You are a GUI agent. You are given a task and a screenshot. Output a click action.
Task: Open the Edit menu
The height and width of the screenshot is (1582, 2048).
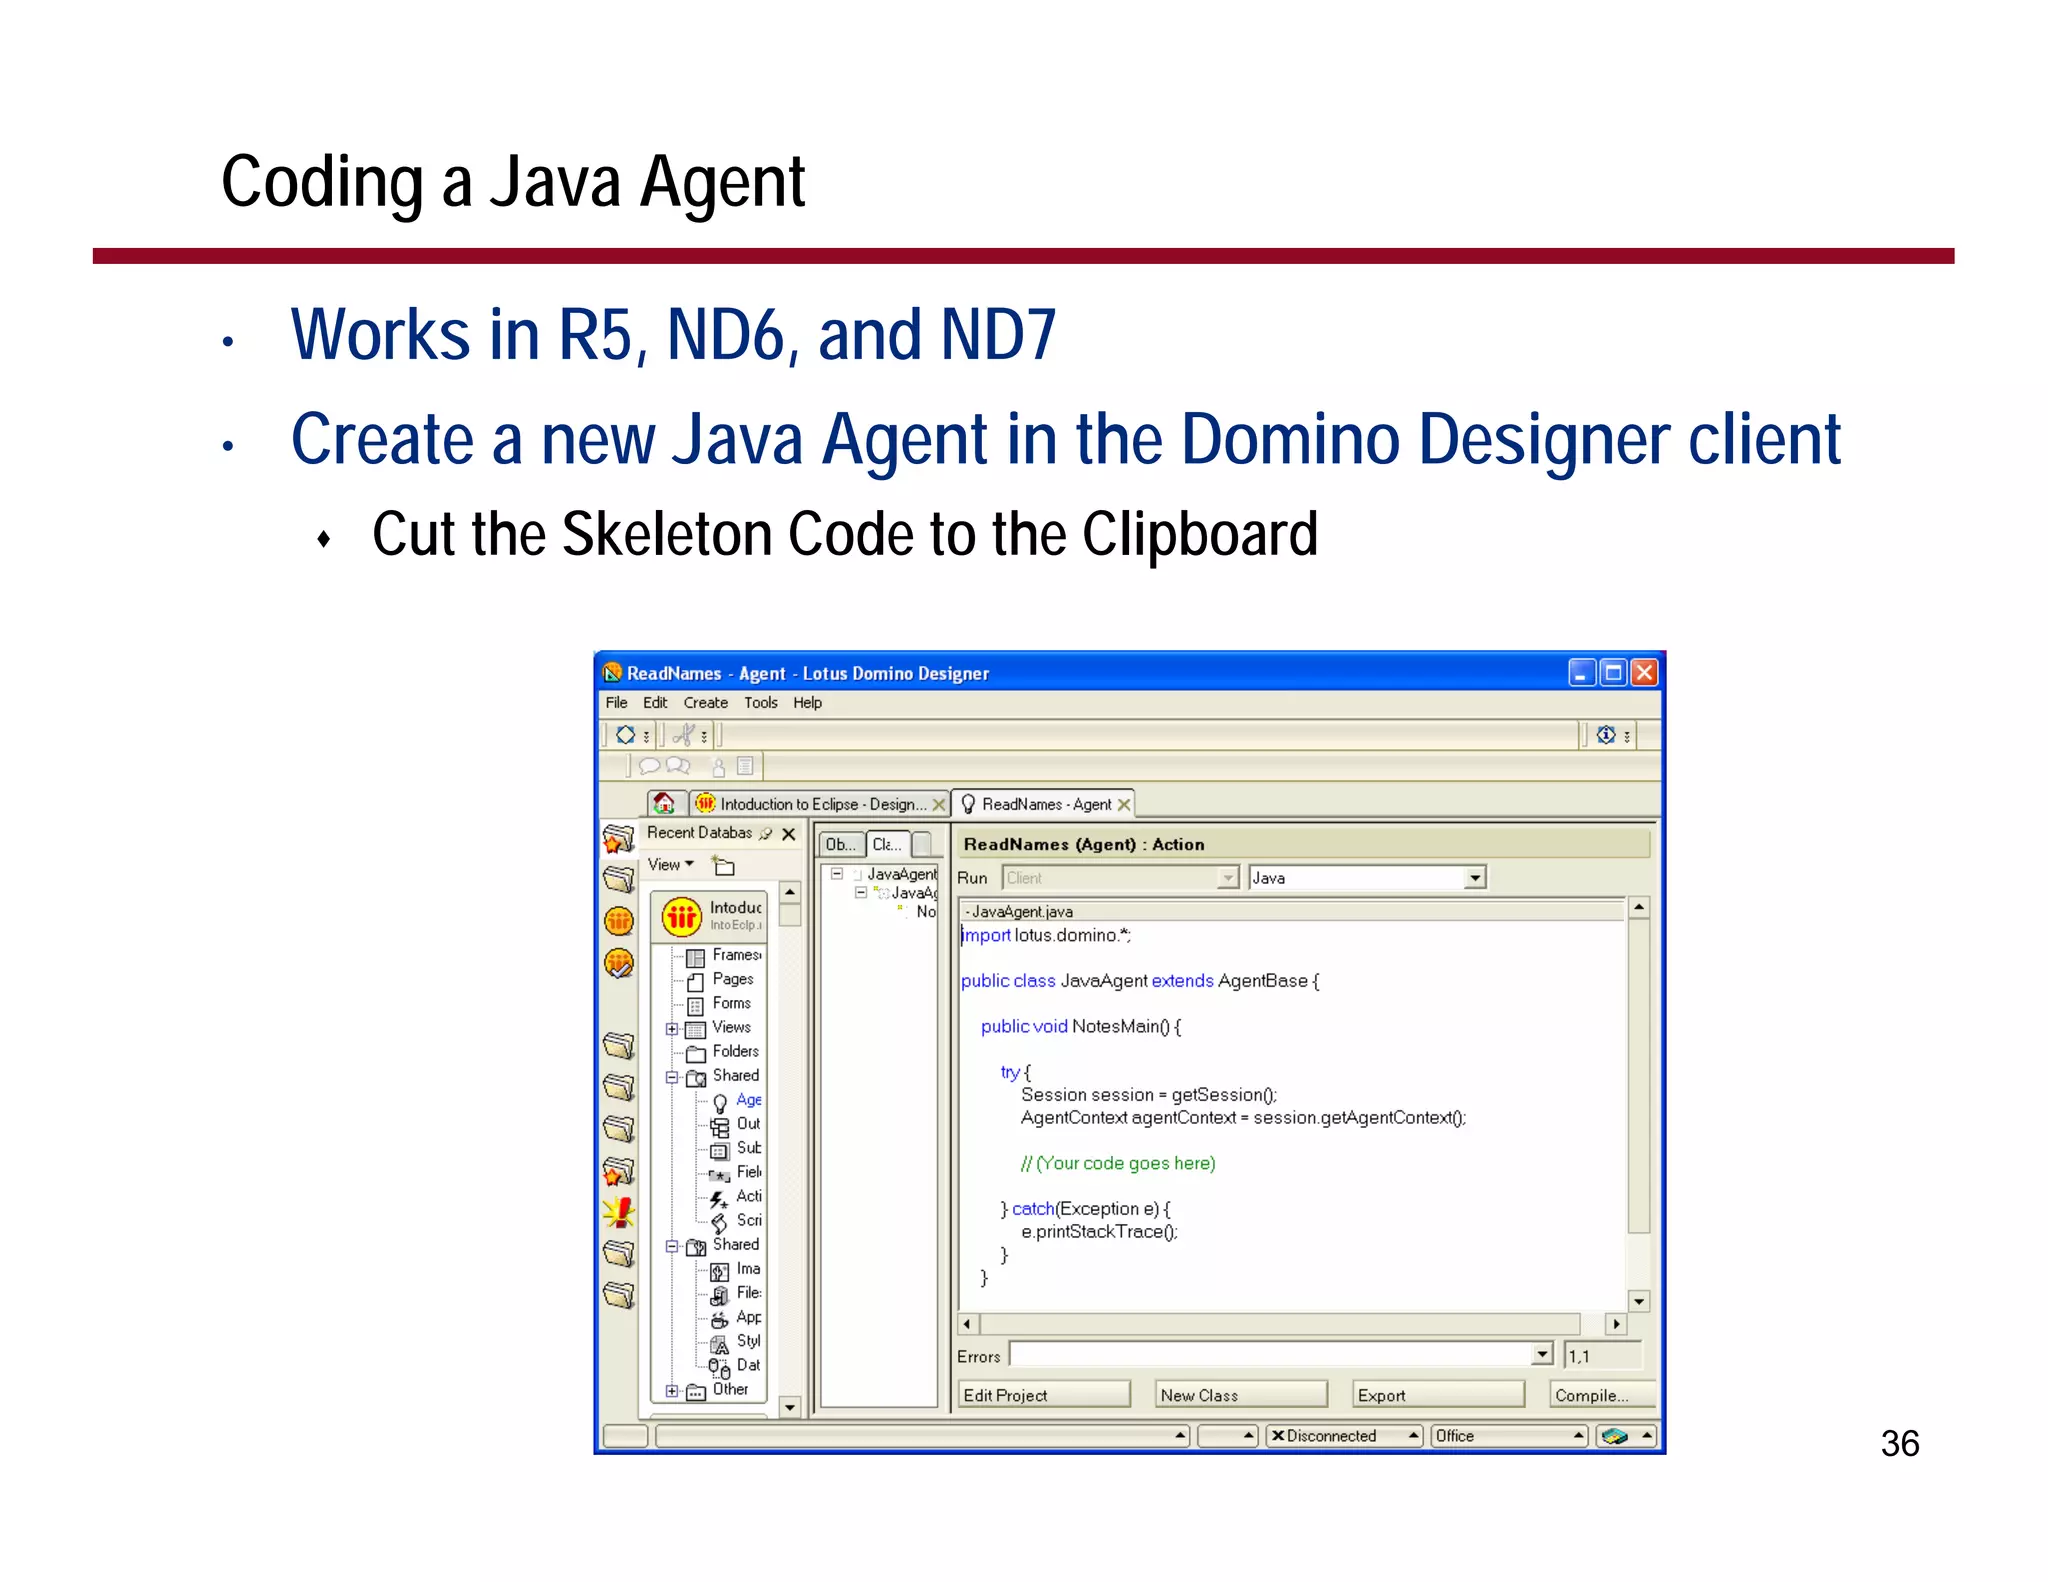pos(655,703)
